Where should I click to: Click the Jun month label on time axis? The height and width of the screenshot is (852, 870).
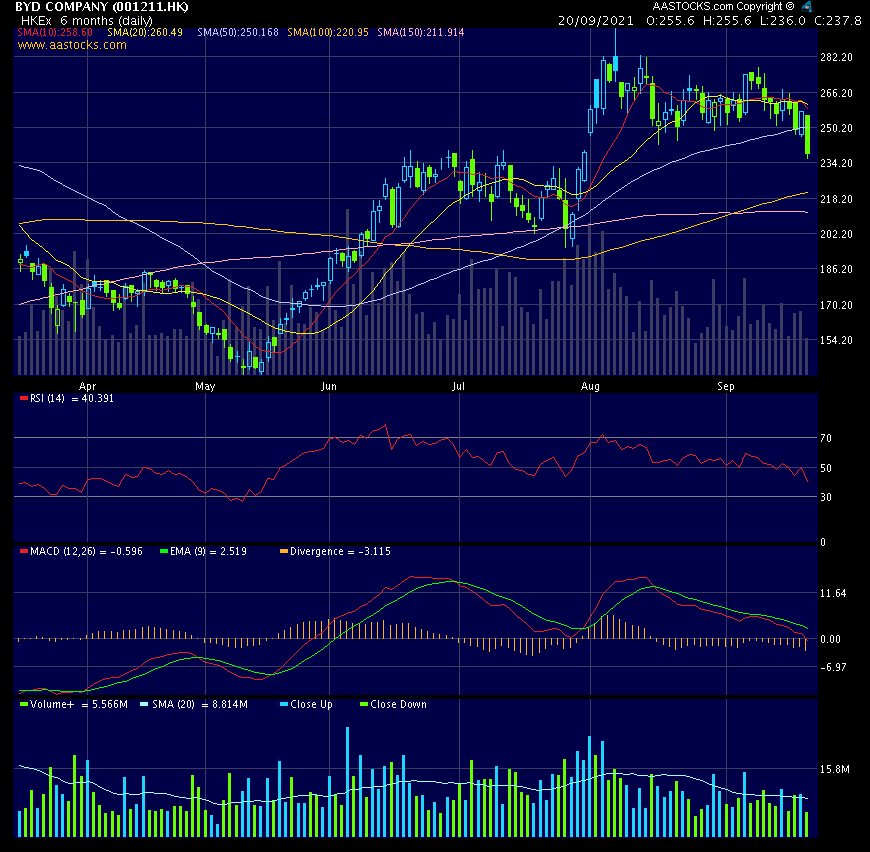[328, 387]
